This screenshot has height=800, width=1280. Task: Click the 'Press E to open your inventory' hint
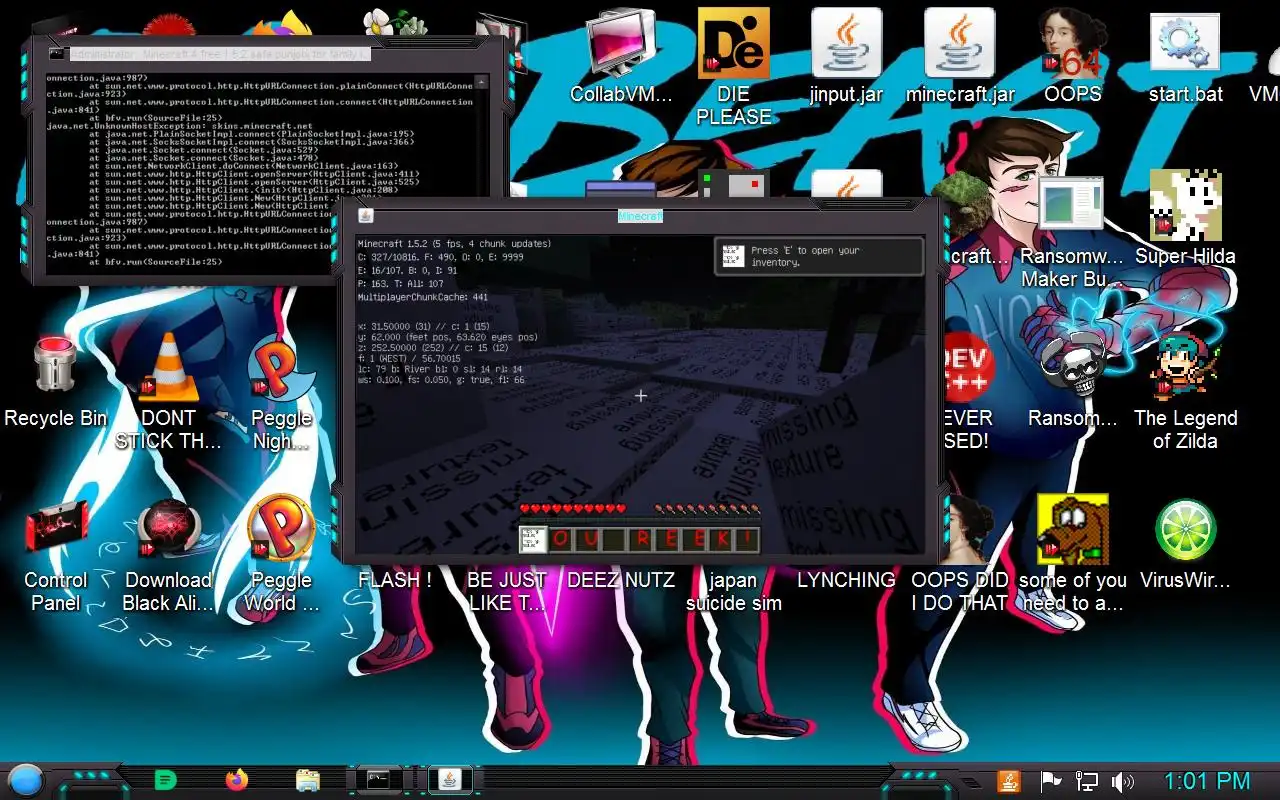click(819, 256)
